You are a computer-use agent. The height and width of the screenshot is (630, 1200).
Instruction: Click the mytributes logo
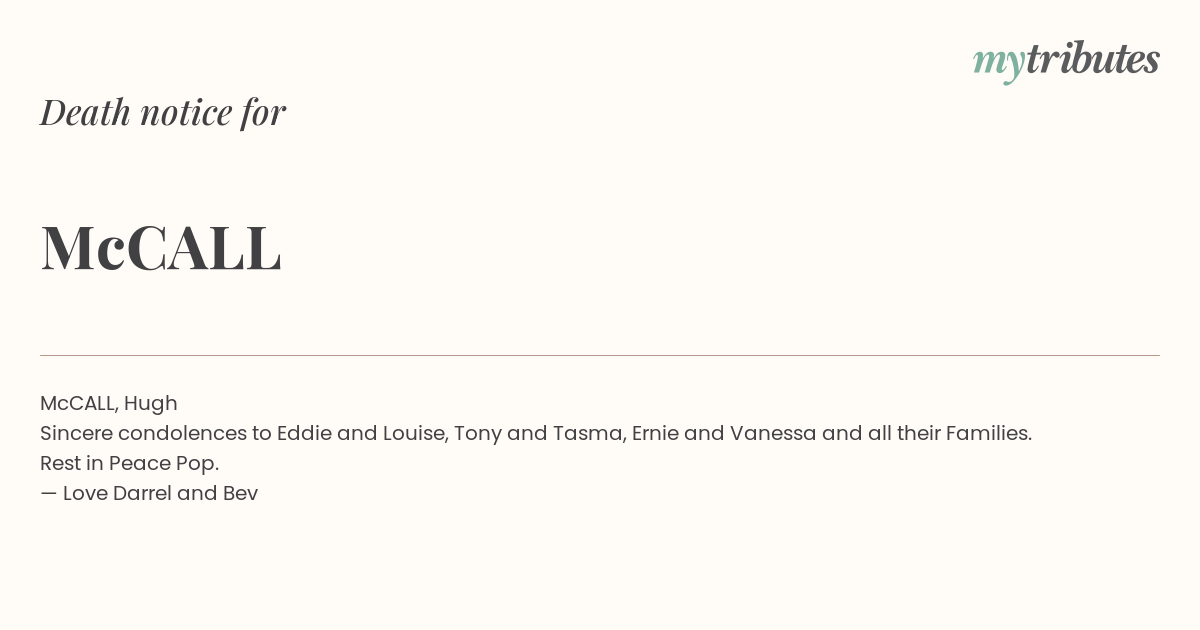pos(1066,60)
